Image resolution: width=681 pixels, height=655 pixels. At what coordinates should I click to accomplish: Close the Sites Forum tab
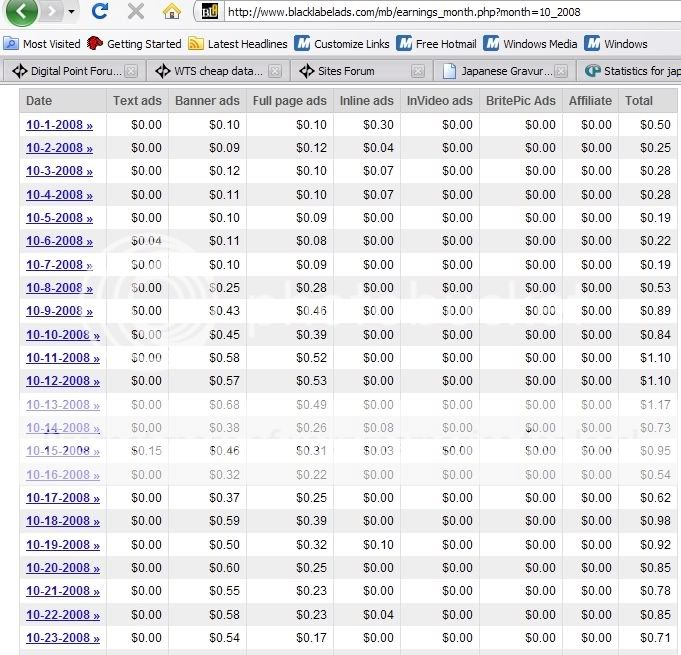click(x=418, y=71)
